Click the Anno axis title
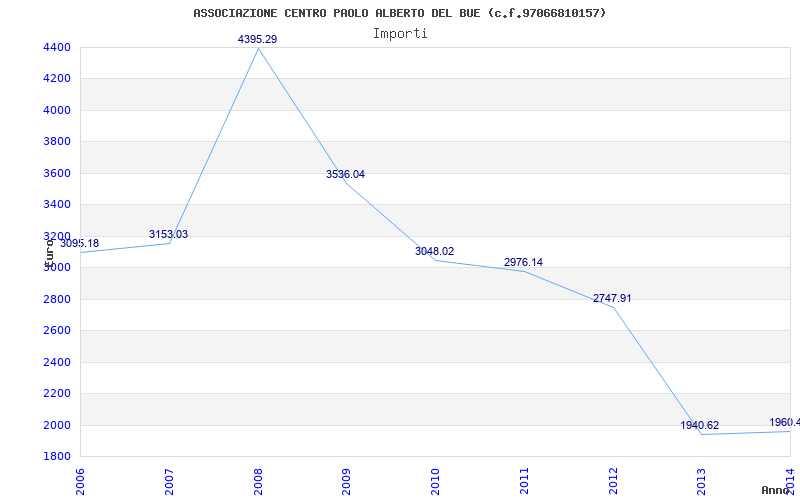The height and width of the screenshot is (500, 800). coord(775,490)
